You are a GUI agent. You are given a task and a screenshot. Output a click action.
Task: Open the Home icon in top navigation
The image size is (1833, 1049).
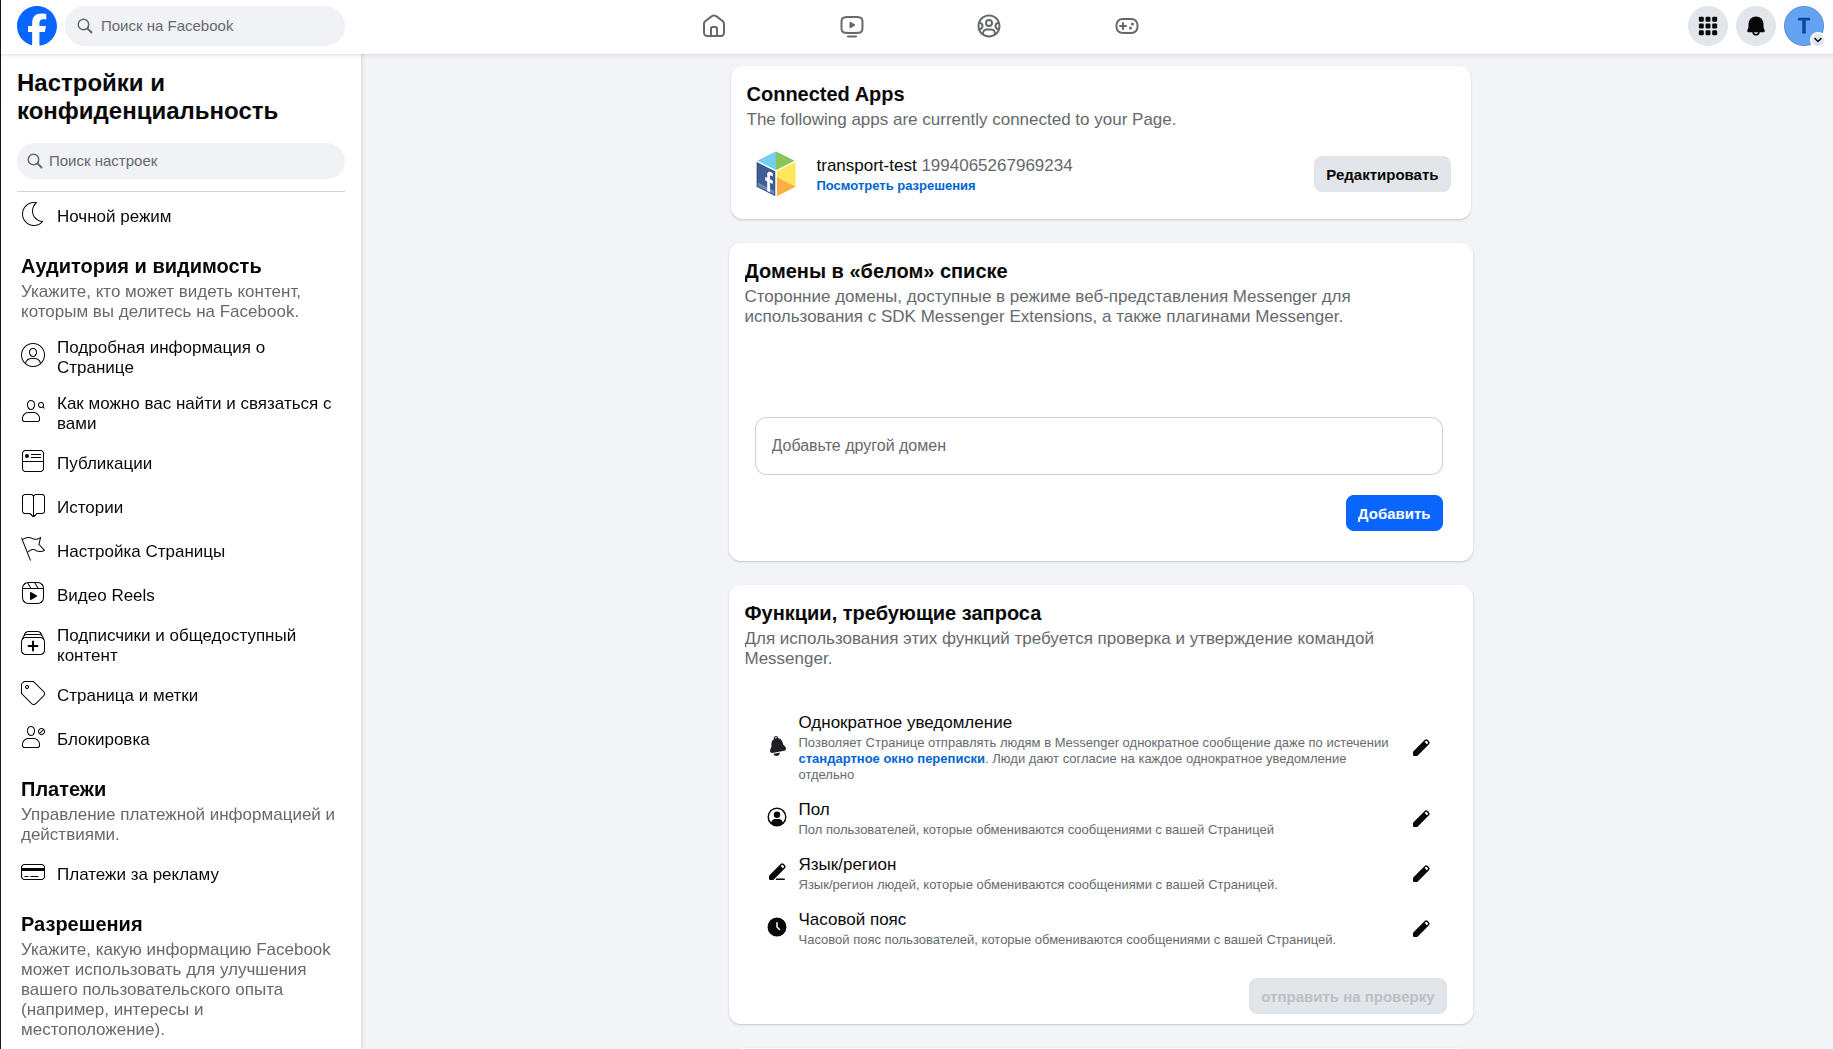point(714,26)
